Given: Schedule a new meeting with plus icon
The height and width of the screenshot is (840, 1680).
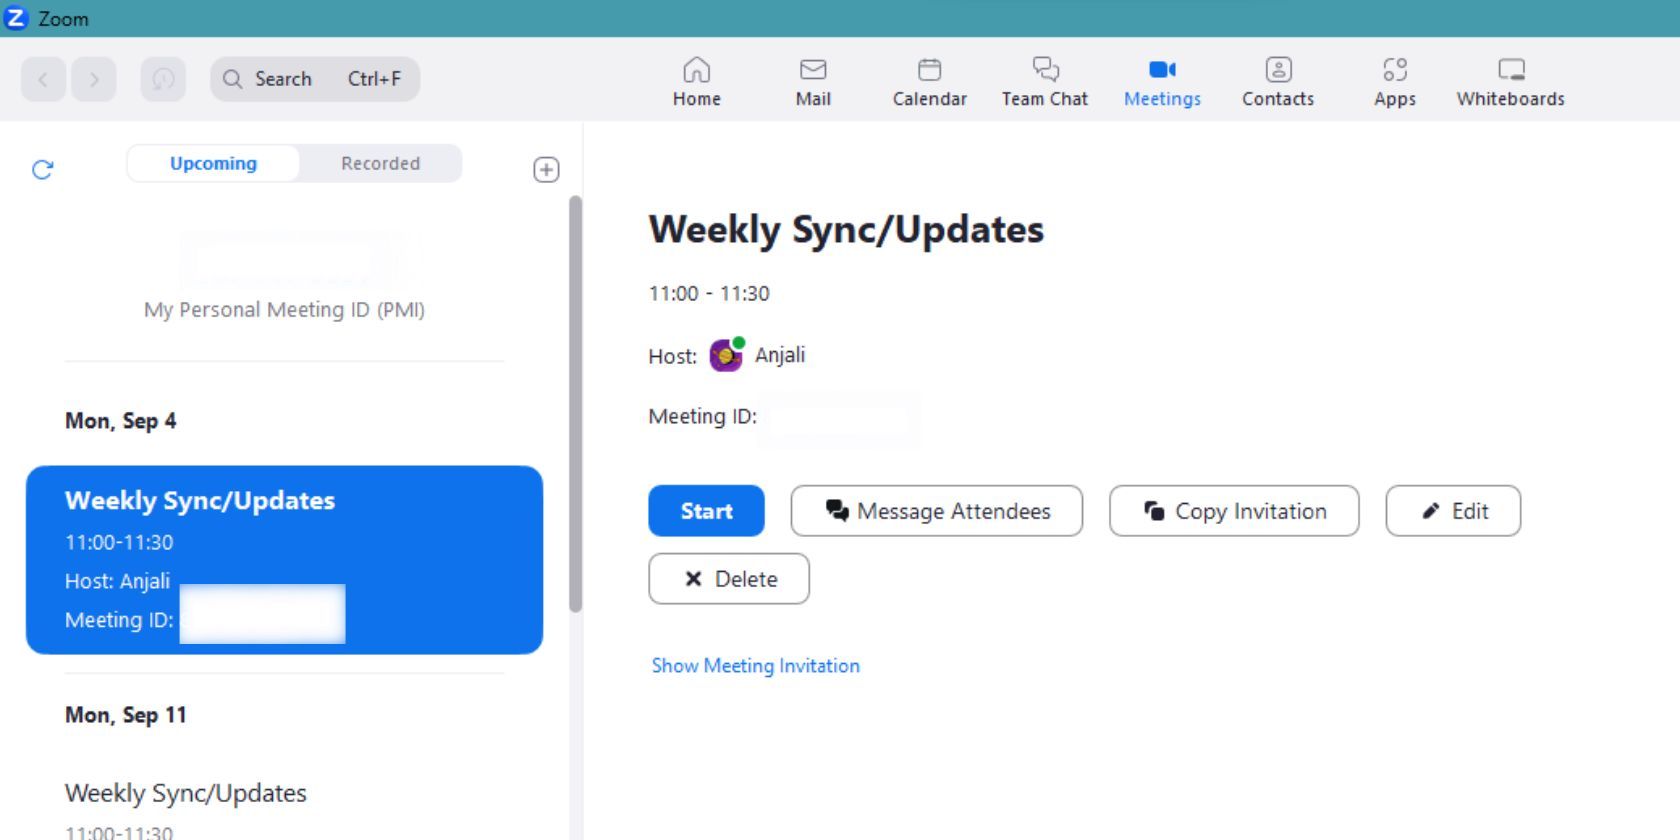Looking at the screenshot, I should point(546,169).
